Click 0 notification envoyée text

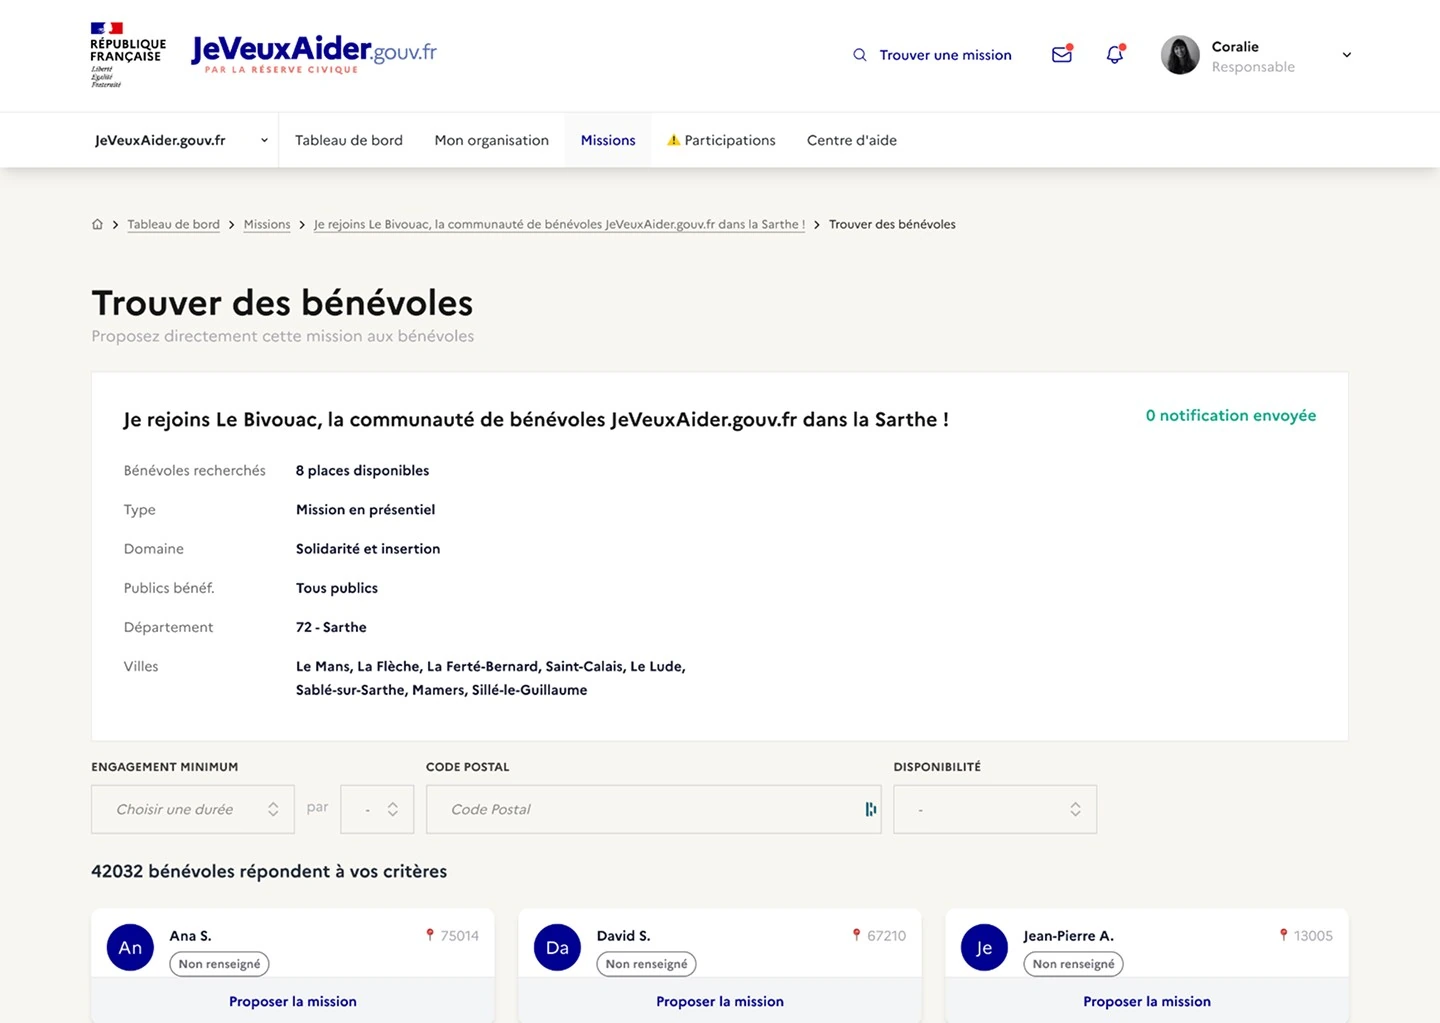pyautogui.click(x=1231, y=415)
